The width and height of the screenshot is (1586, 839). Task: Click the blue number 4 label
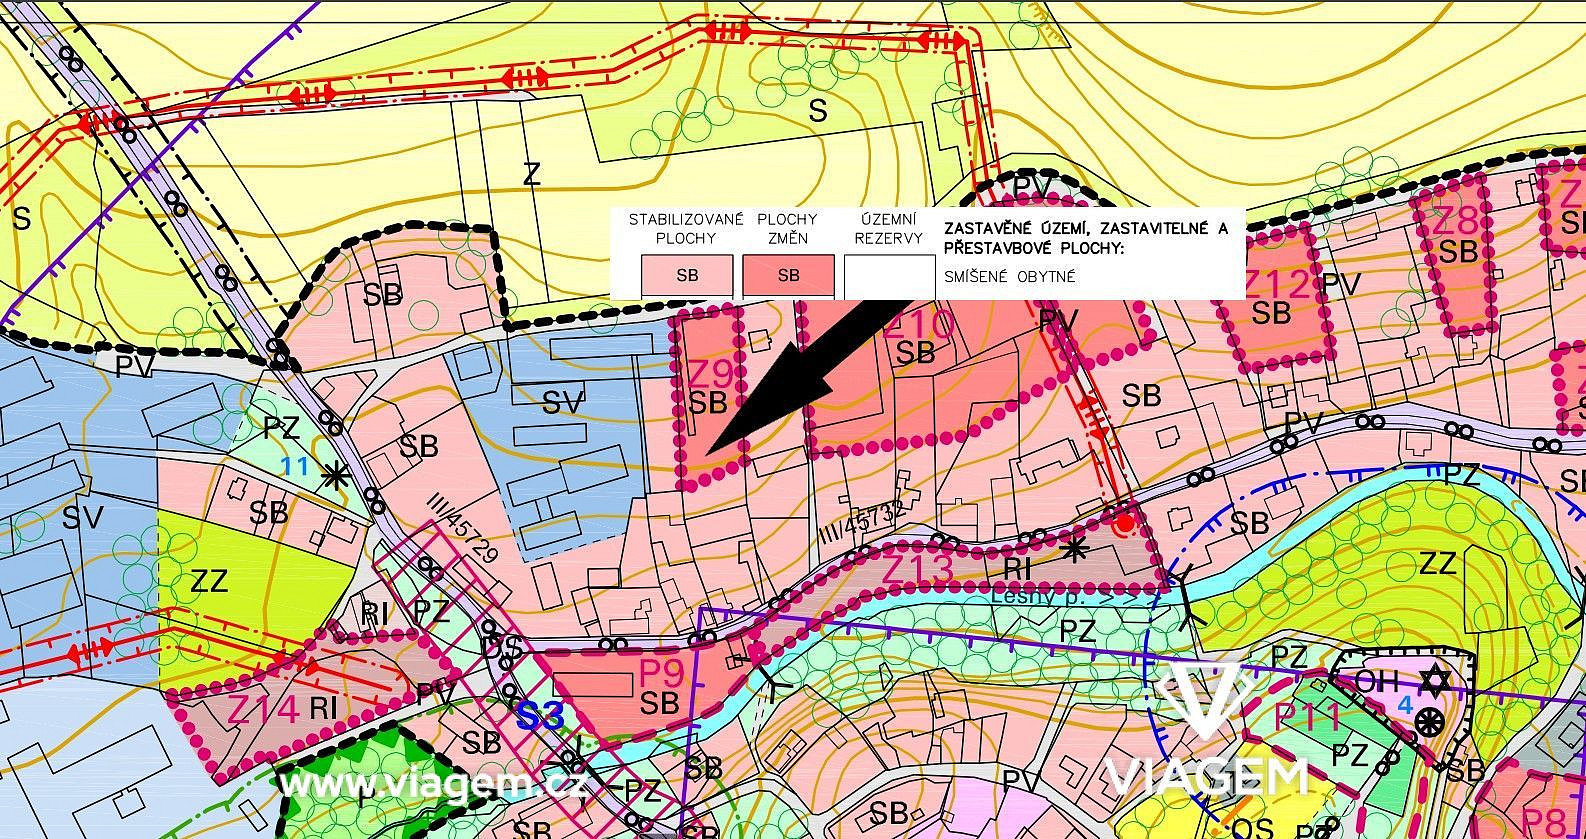coord(1405,705)
